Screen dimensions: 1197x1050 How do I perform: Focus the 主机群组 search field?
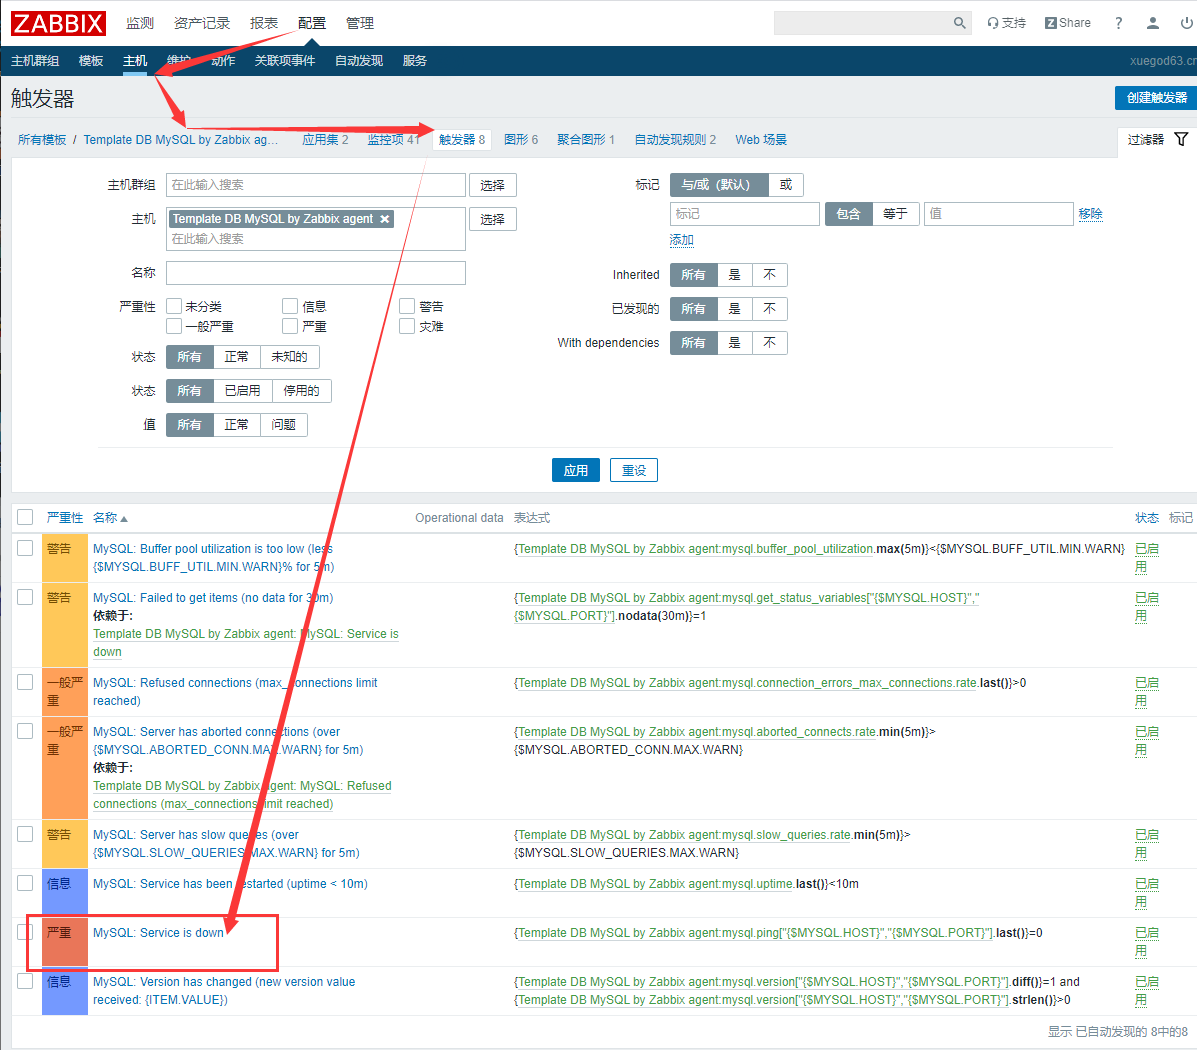[315, 185]
